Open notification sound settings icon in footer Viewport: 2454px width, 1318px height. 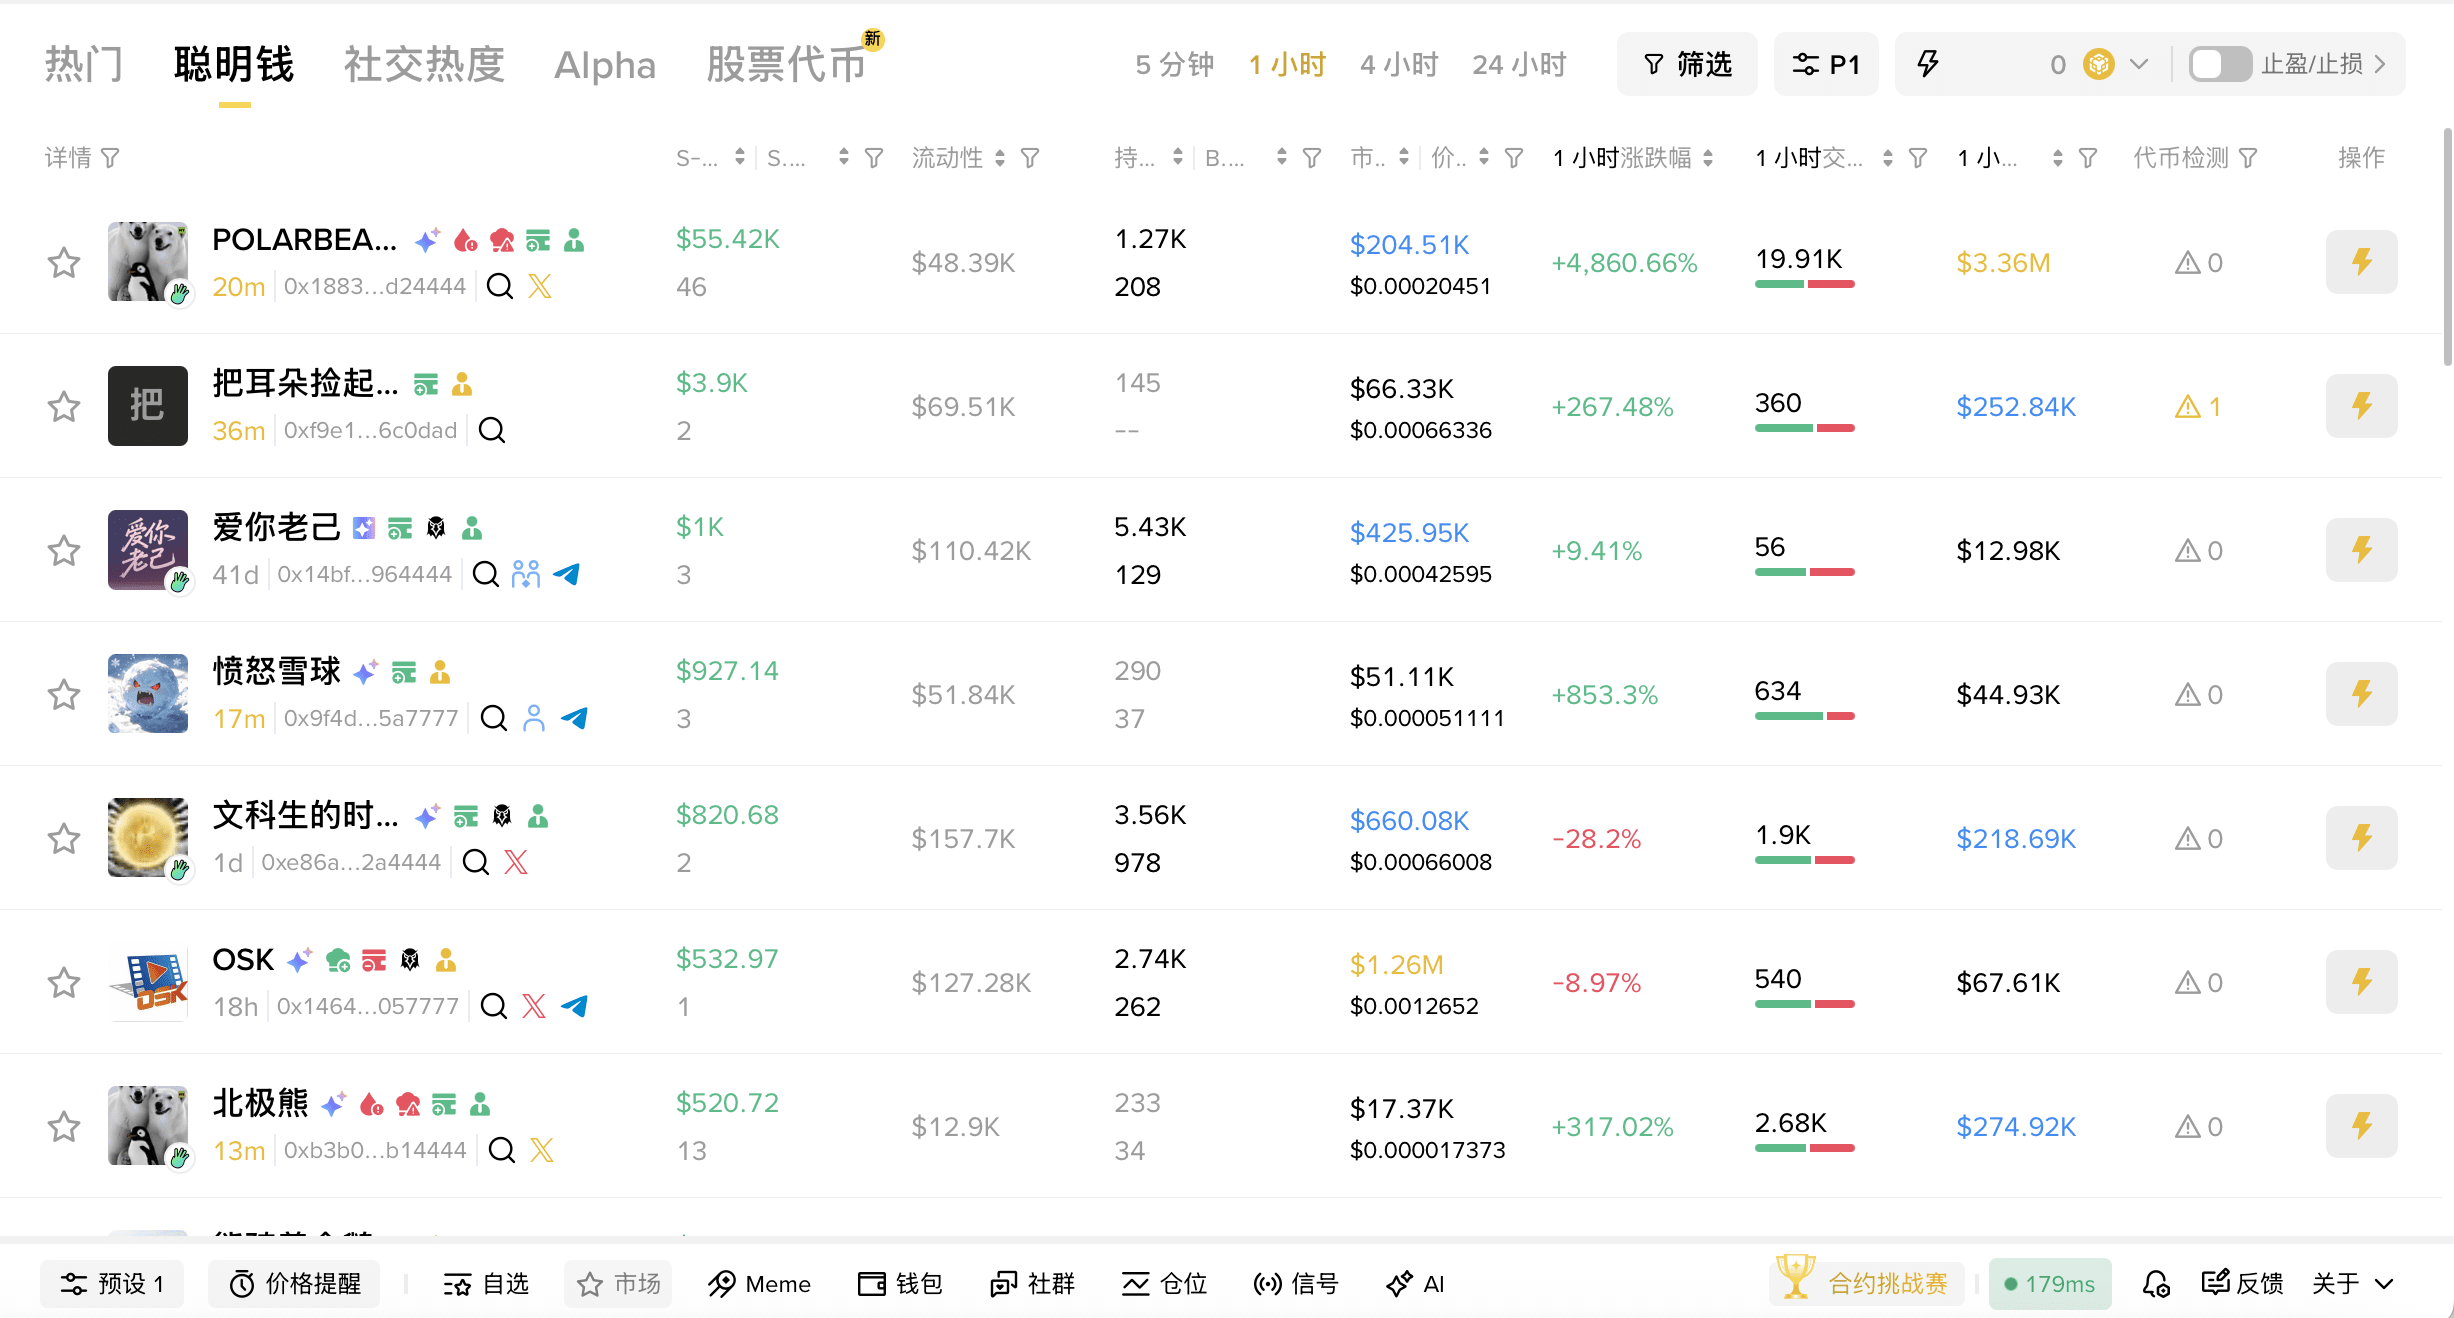point(2156,1283)
